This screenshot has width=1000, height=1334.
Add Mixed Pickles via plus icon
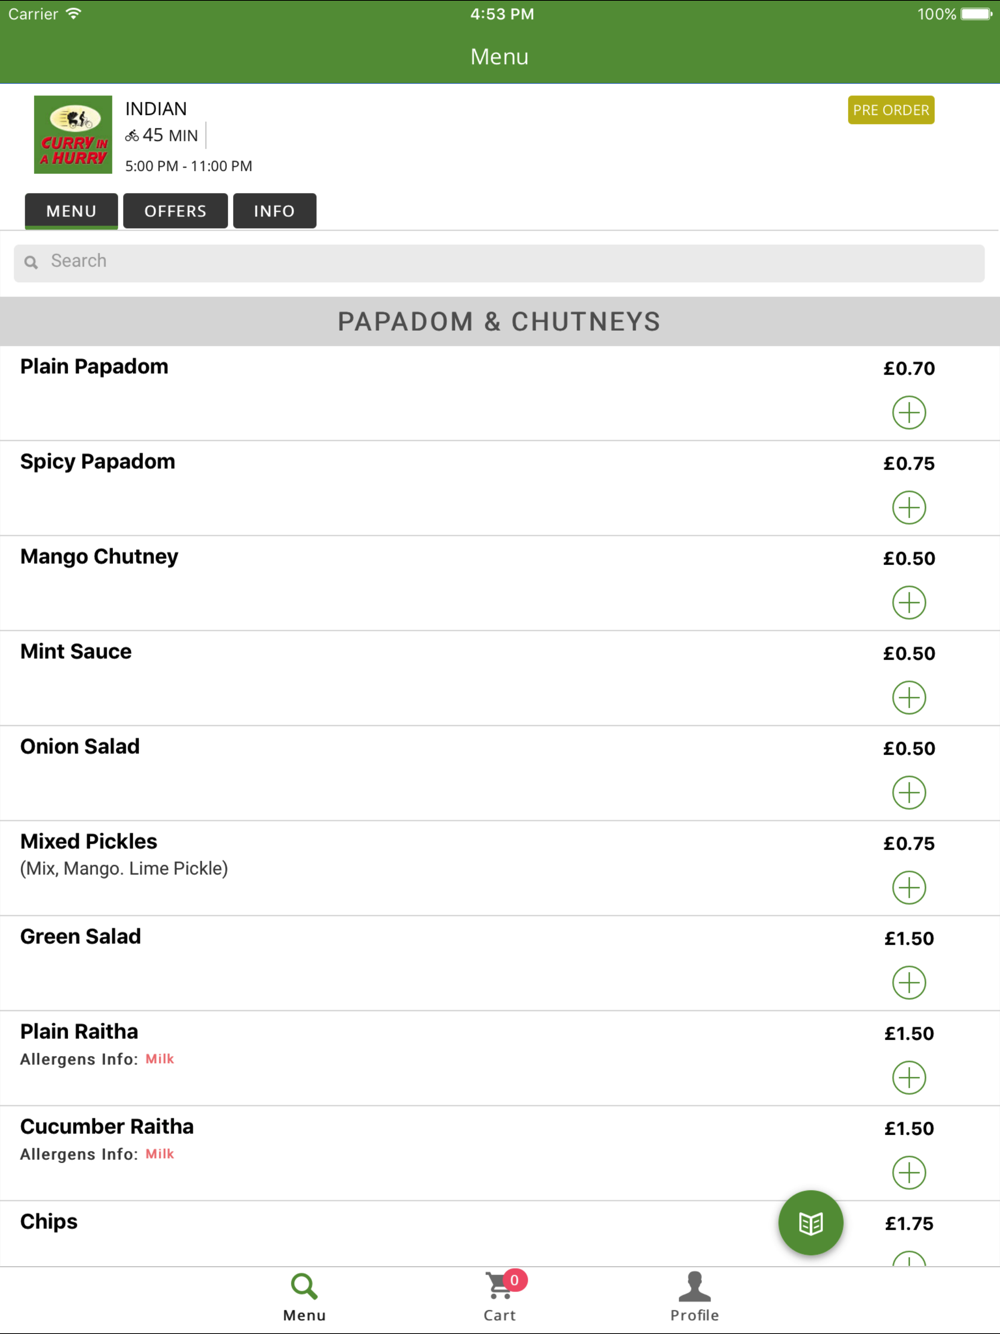click(909, 887)
